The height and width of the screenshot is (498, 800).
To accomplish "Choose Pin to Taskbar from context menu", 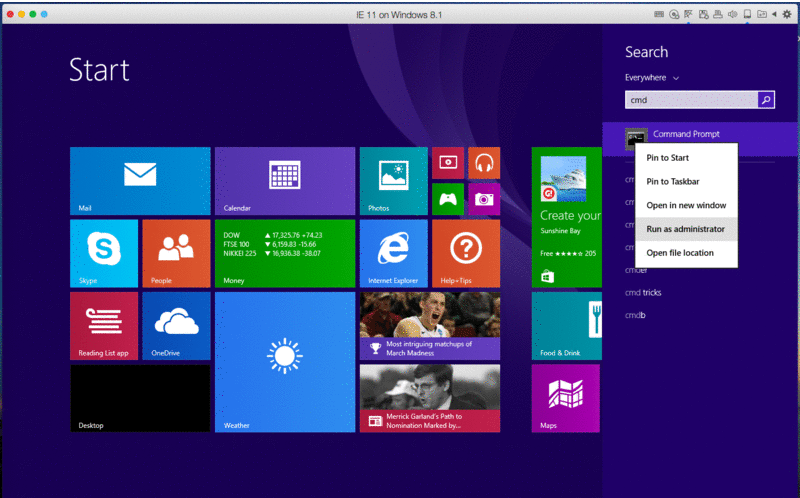I will click(686, 181).
